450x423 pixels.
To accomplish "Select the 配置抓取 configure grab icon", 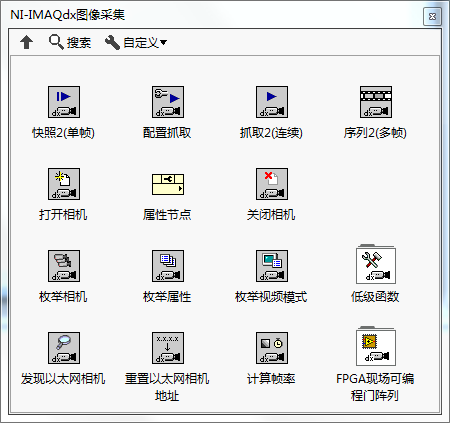I will click(x=168, y=102).
